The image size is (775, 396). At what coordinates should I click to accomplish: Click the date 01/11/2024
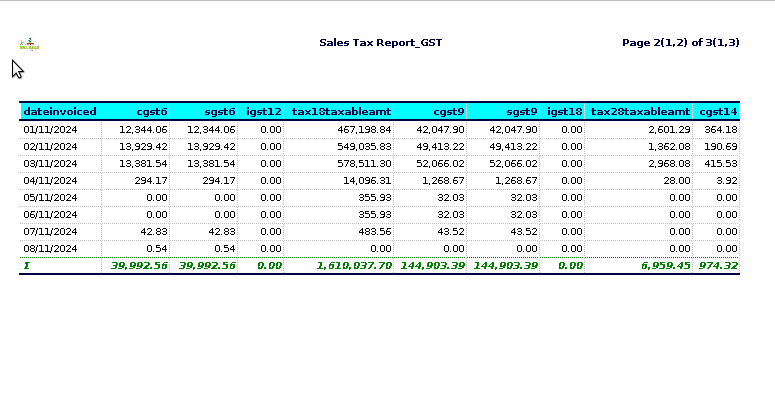click(x=50, y=130)
